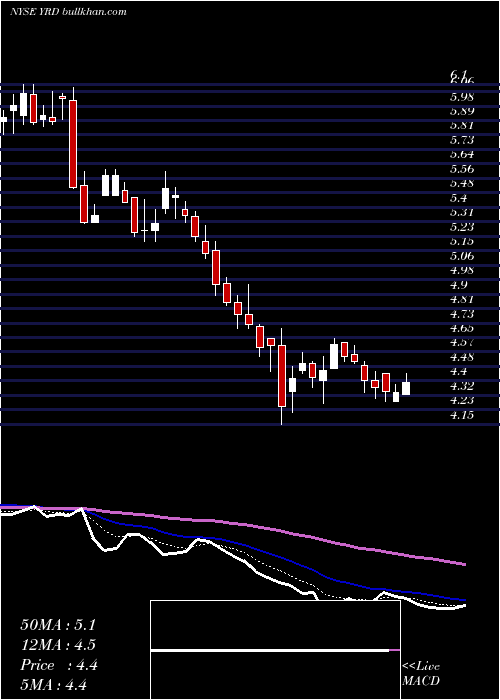Click the 5.23 price axis label
The width and height of the screenshot is (500, 700).
(x=462, y=227)
